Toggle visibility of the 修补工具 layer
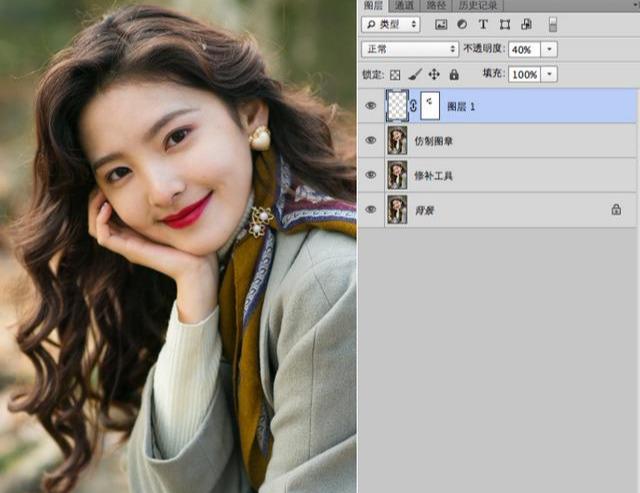This screenshot has width=640, height=493. [371, 175]
